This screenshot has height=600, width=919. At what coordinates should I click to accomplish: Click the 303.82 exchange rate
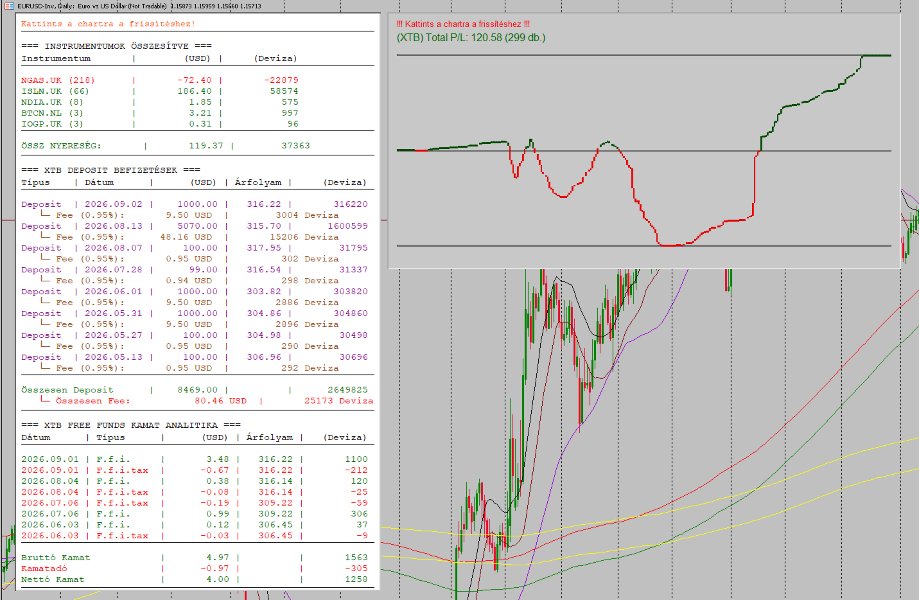pos(264,291)
